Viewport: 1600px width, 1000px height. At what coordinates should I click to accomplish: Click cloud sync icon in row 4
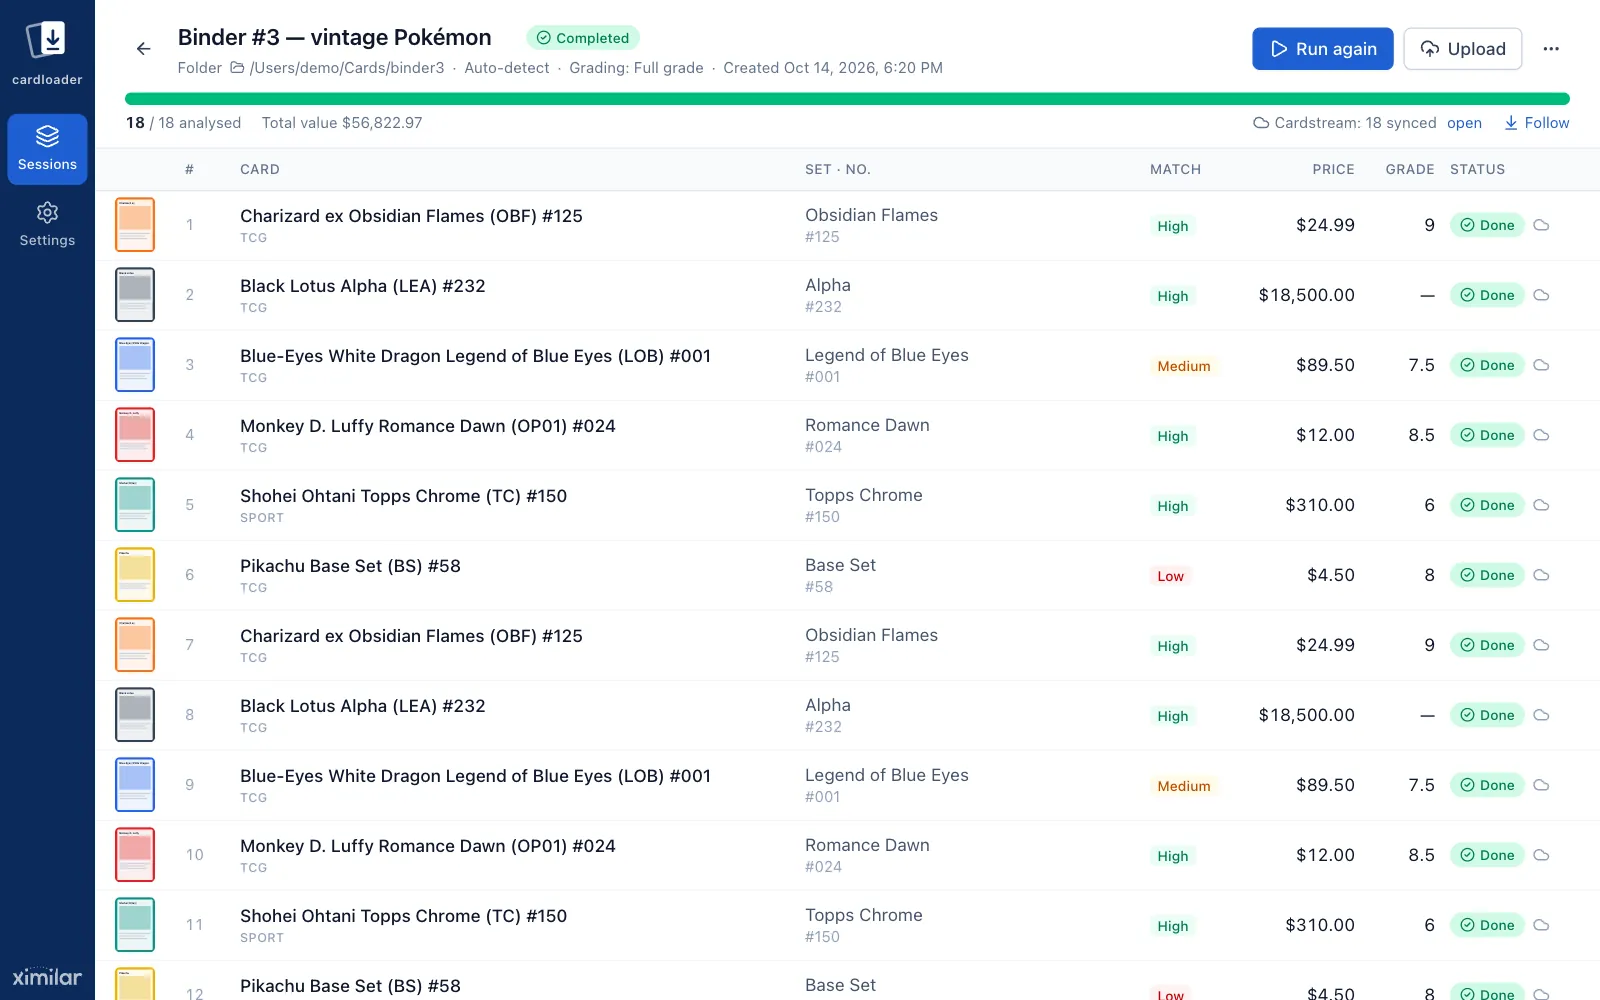[x=1541, y=435]
